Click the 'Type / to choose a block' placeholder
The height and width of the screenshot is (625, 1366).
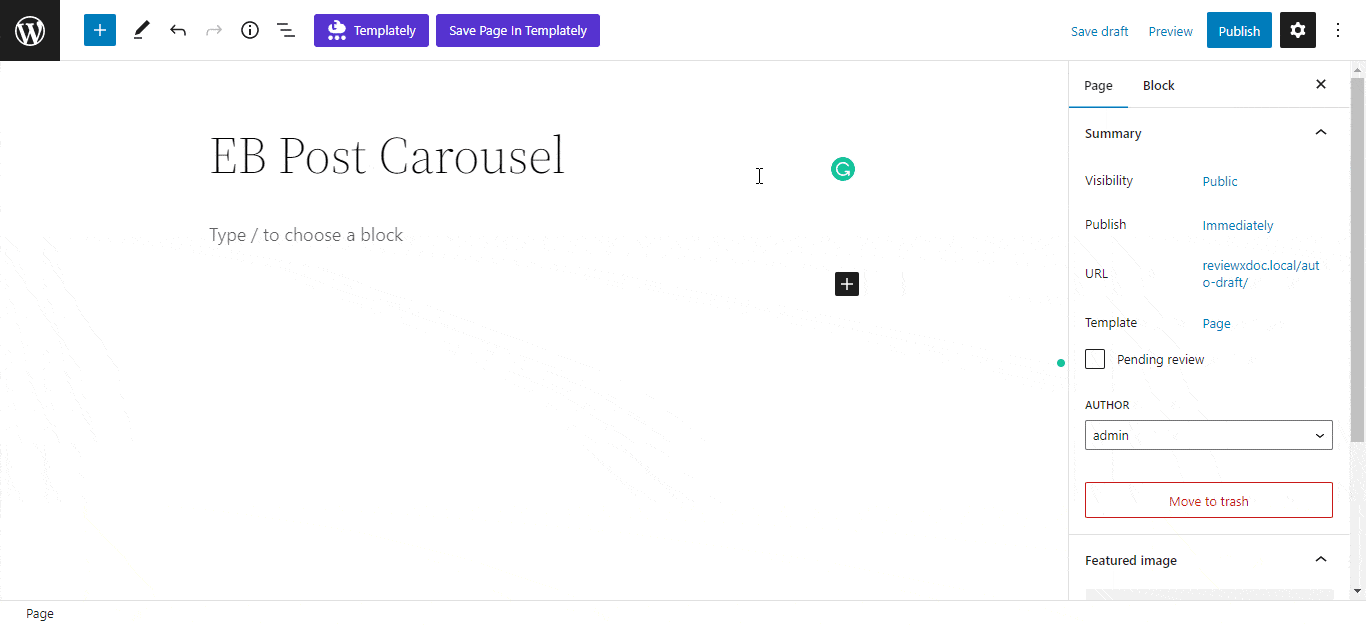(x=306, y=235)
